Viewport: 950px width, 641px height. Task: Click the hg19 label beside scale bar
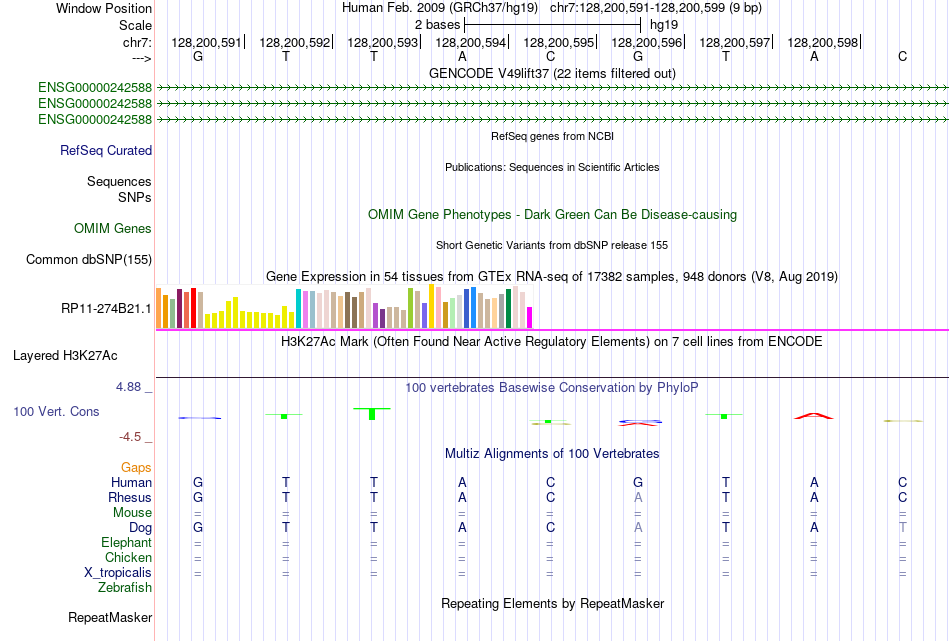click(663, 25)
